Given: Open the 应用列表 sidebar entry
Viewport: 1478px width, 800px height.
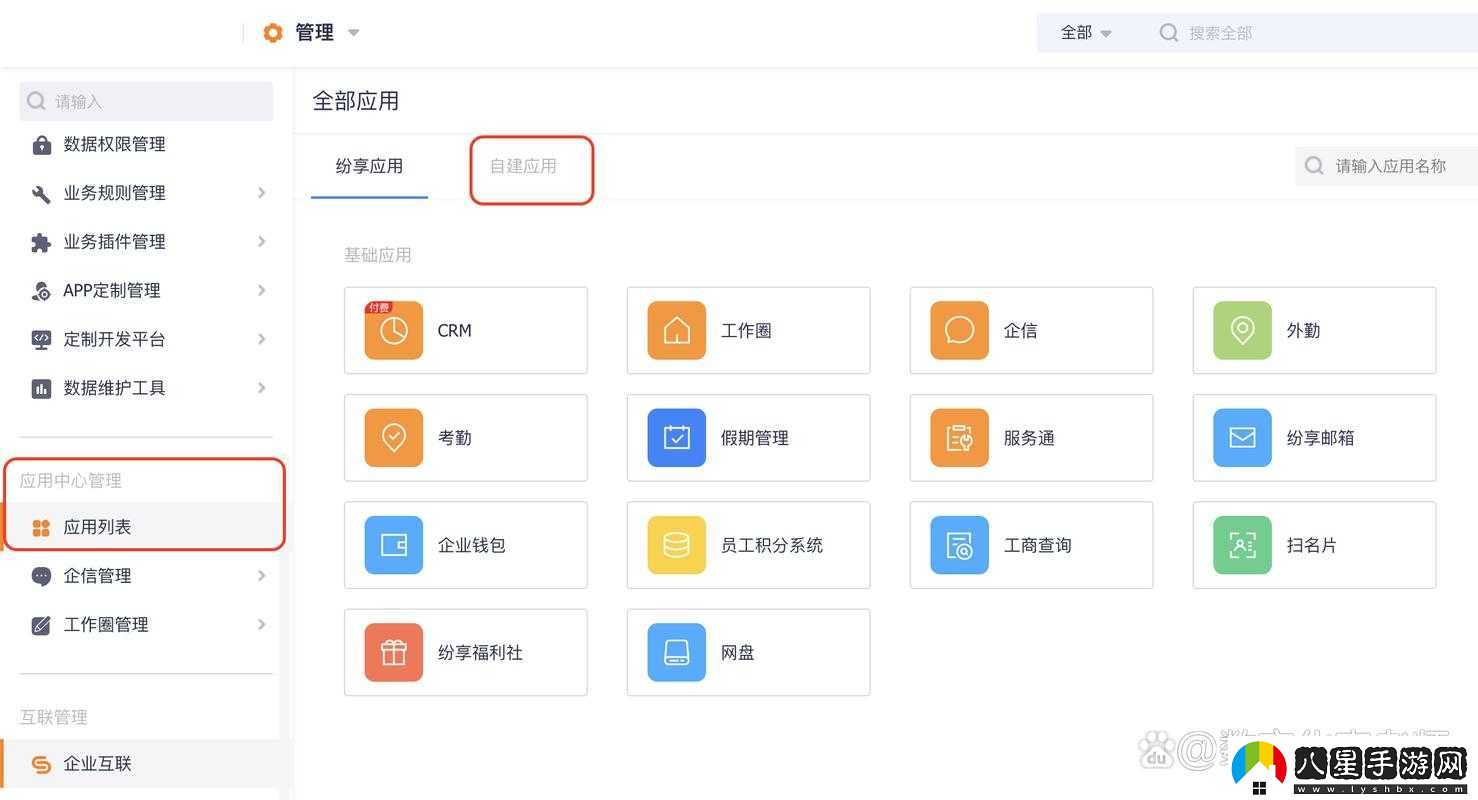Looking at the screenshot, I should [x=97, y=527].
